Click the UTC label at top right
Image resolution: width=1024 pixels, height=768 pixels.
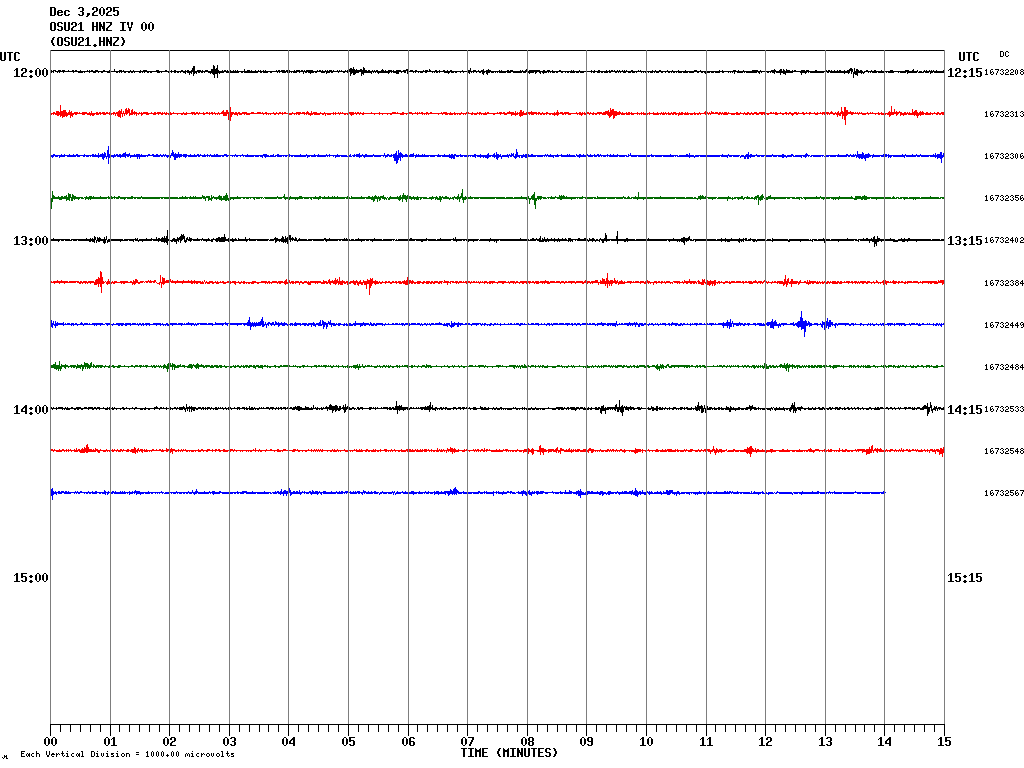(968, 57)
